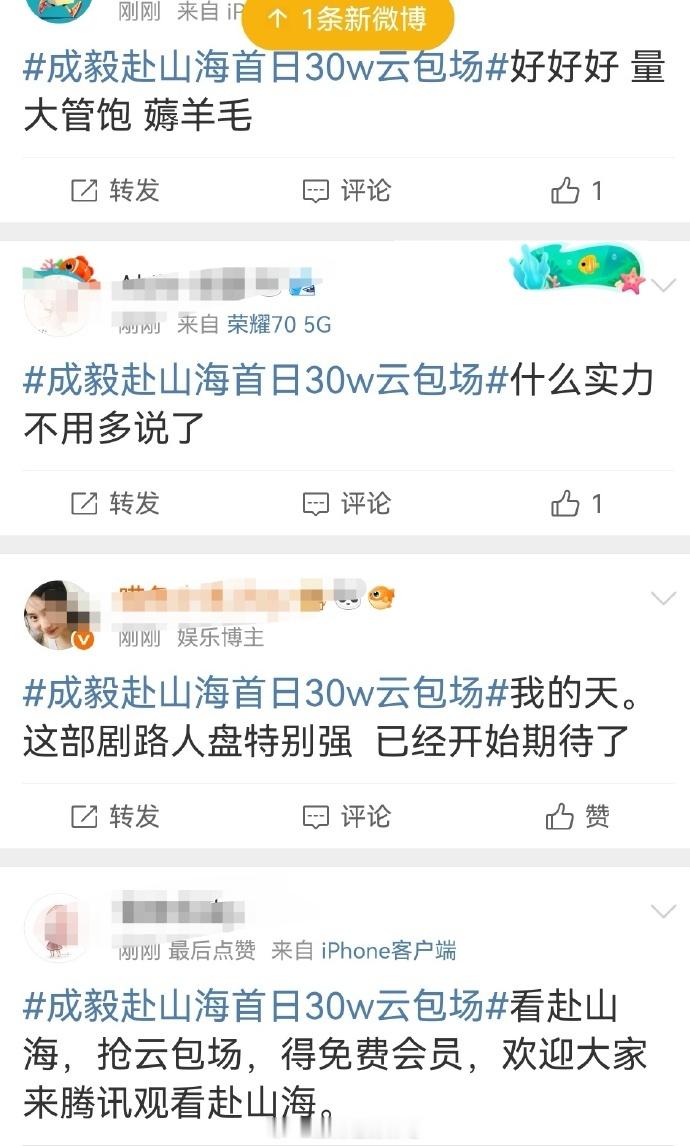Open chevron menu on 娱乐博主 post

(664, 599)
